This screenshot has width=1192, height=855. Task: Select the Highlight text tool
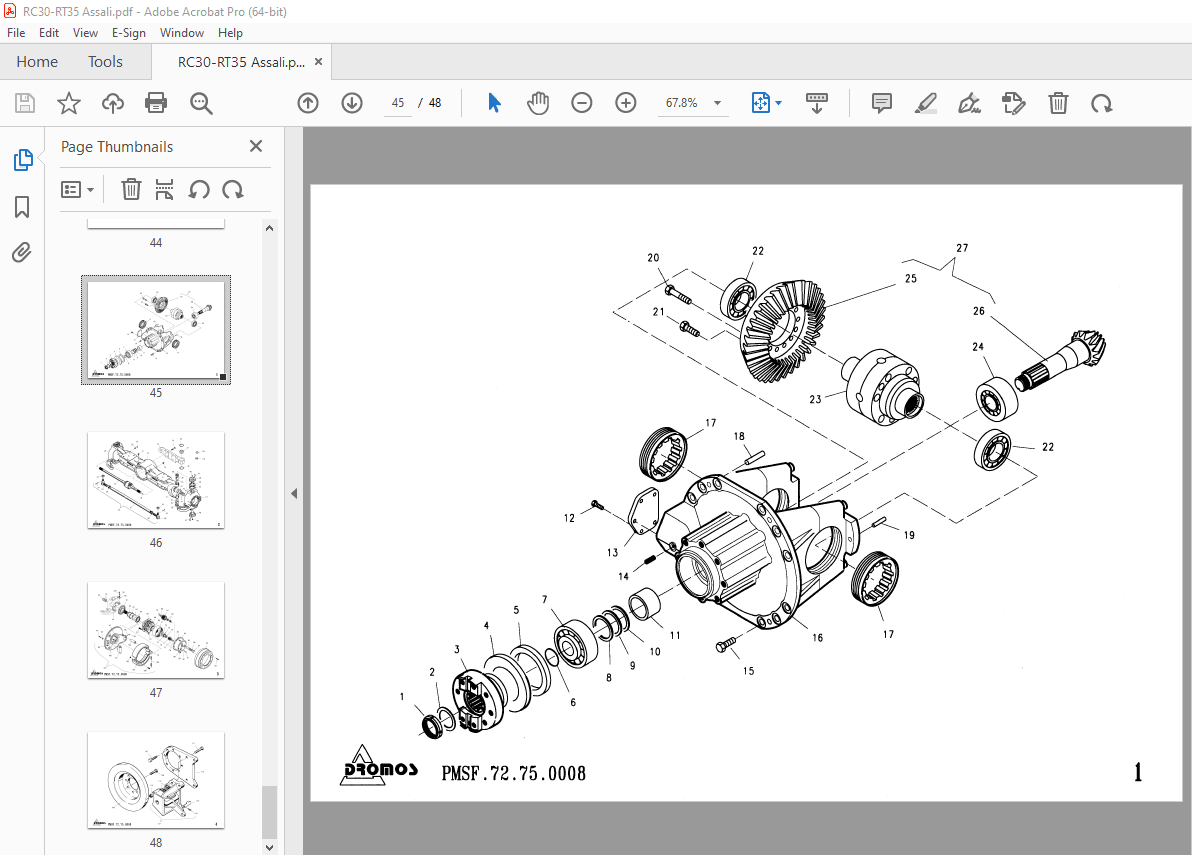(x=926, y=103)
